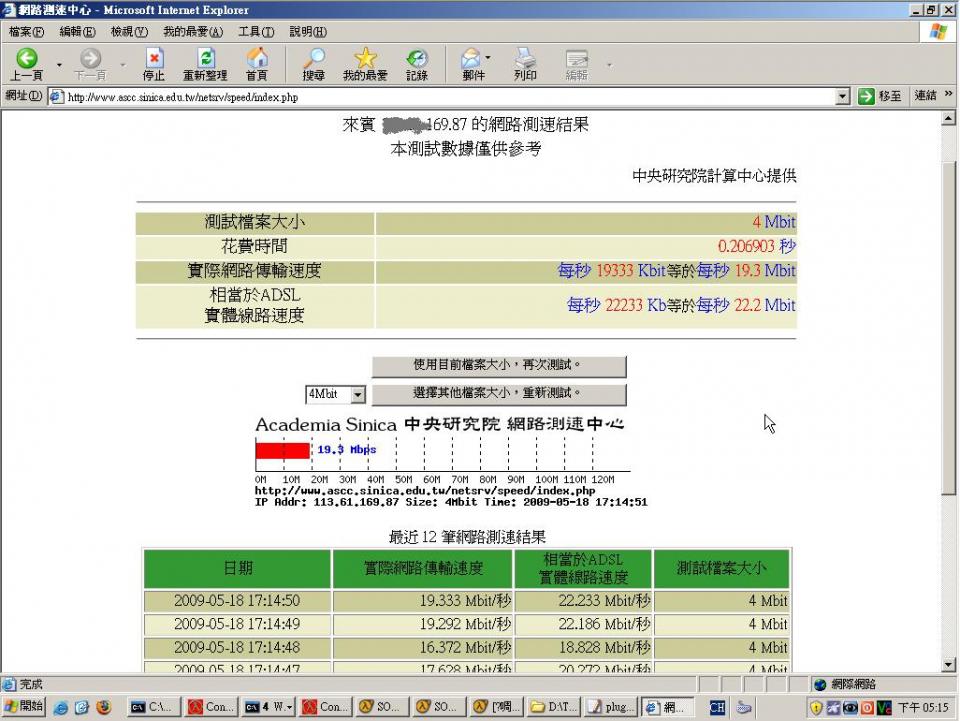960x721 pixels.
Task: Open the 搜尋 search icon
Action: [x=314, y=60]
